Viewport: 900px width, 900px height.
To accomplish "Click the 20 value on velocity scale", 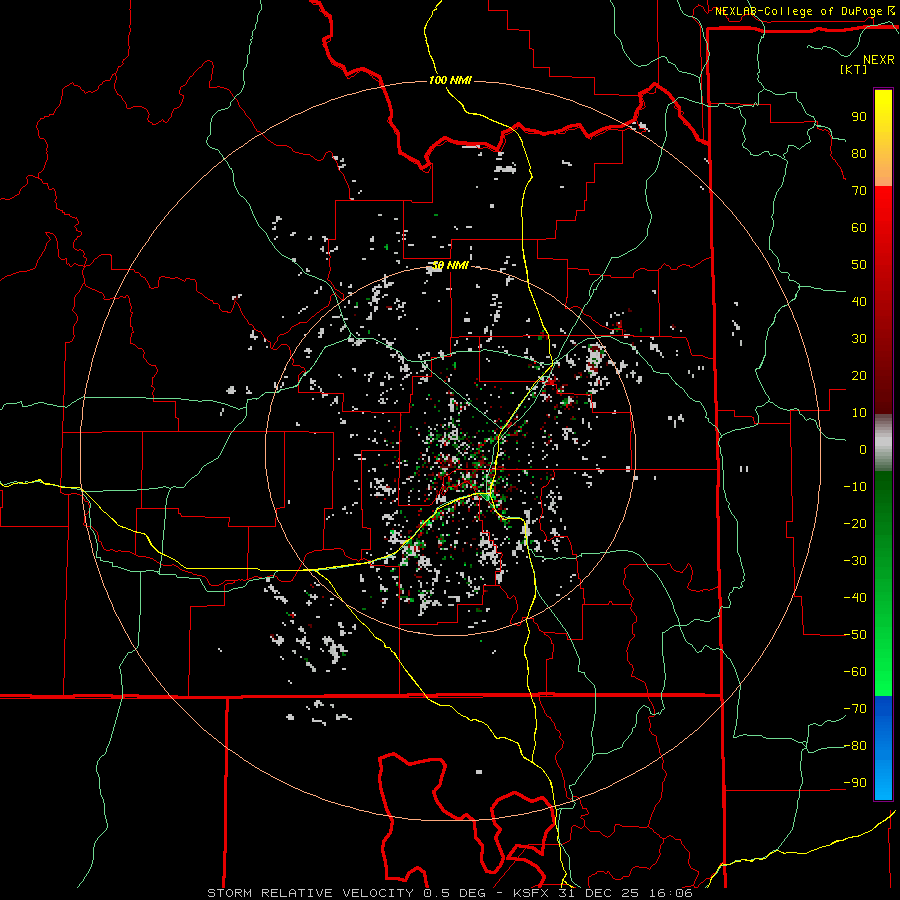I will click(859, 376).
